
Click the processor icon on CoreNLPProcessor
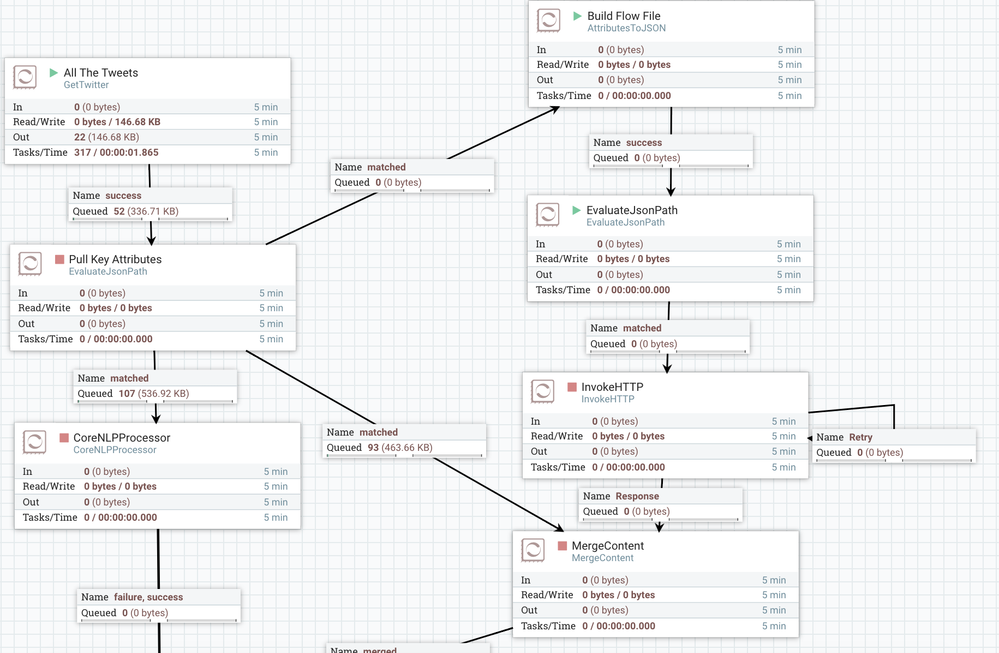click(35, 441)
